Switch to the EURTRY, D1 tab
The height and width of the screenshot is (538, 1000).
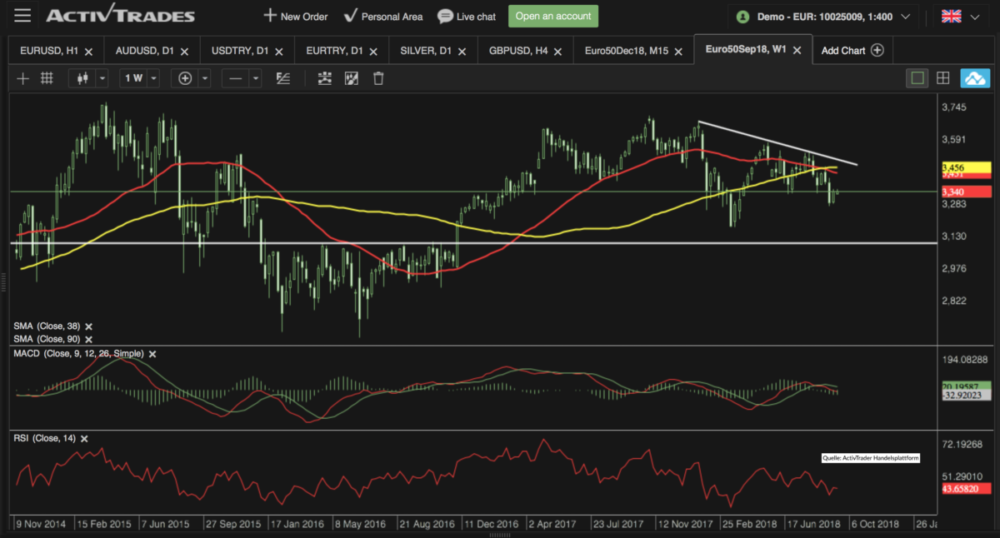[x=334, y=50]
